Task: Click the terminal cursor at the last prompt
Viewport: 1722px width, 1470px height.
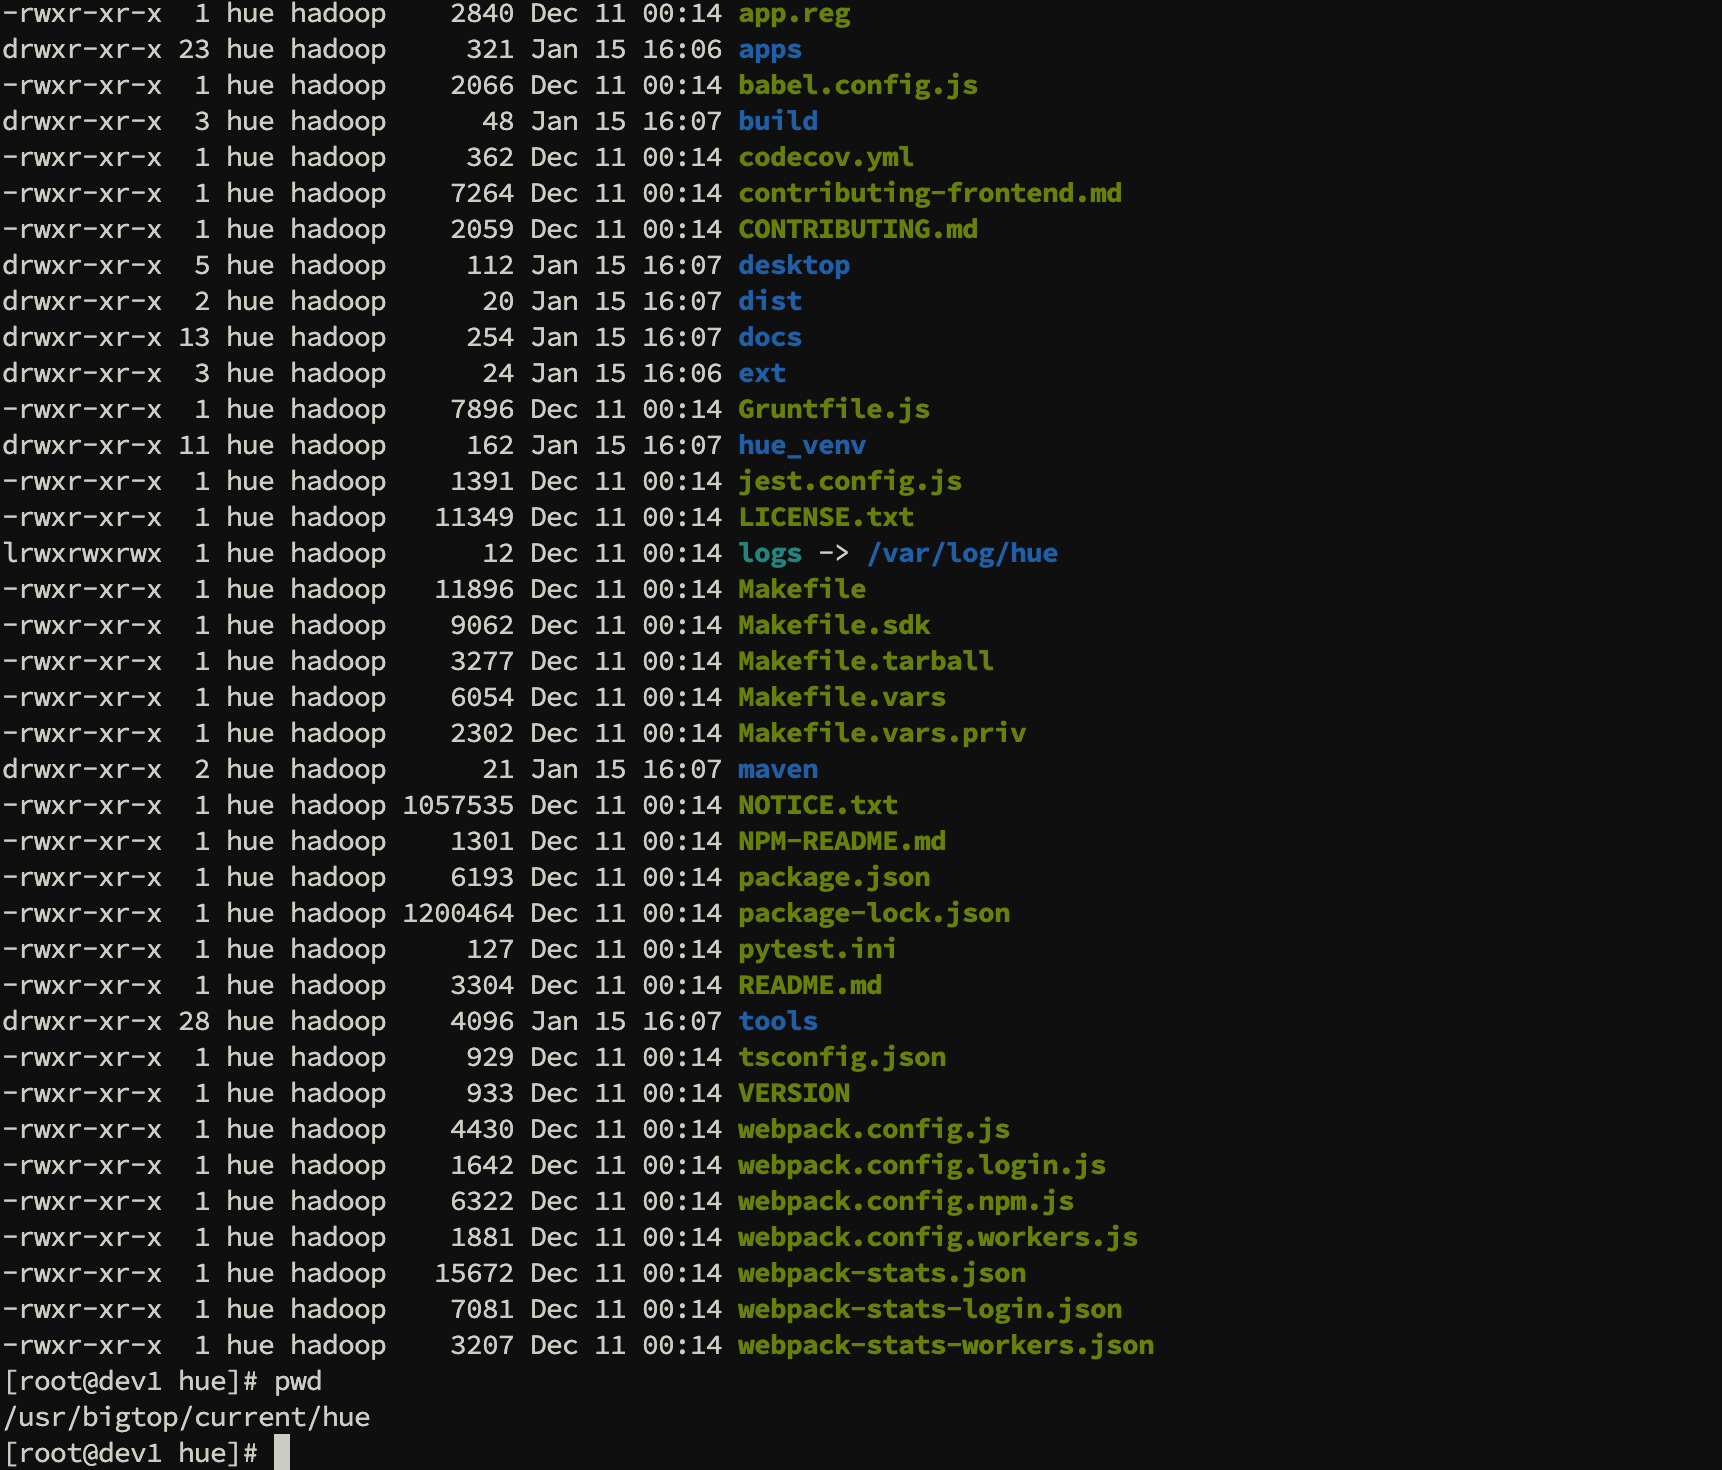Action: pos(282,1453)
